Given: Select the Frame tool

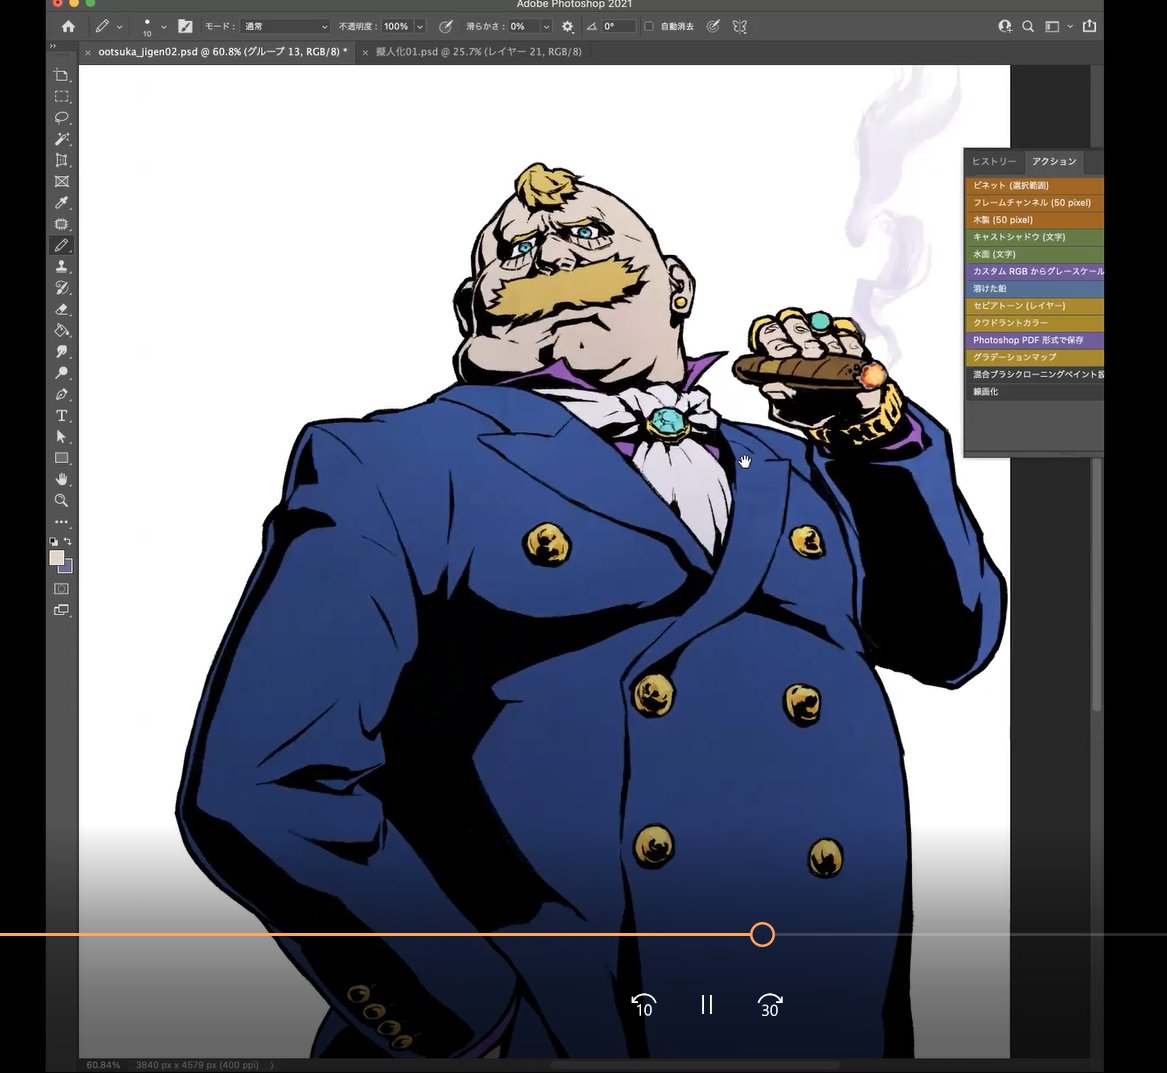Looking at the screenshot, I should pyautogui.click(x=62, y=182).
